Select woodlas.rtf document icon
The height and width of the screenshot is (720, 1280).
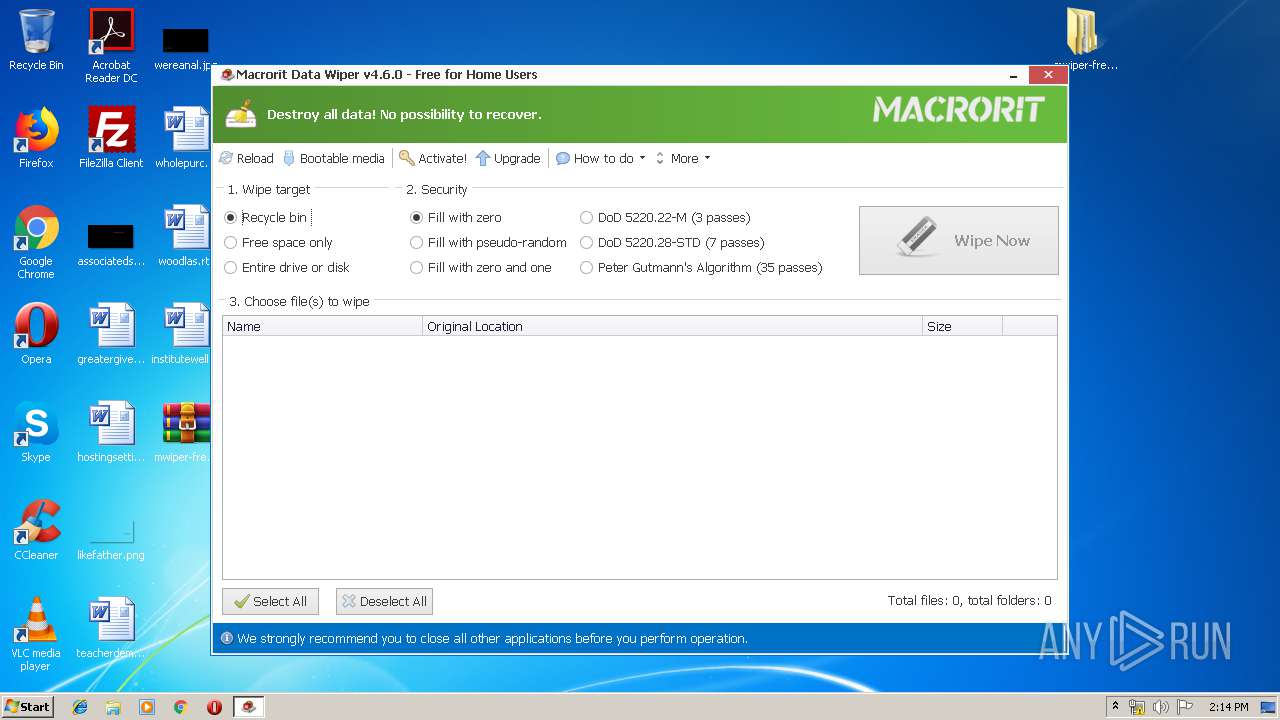coord(186,236)
